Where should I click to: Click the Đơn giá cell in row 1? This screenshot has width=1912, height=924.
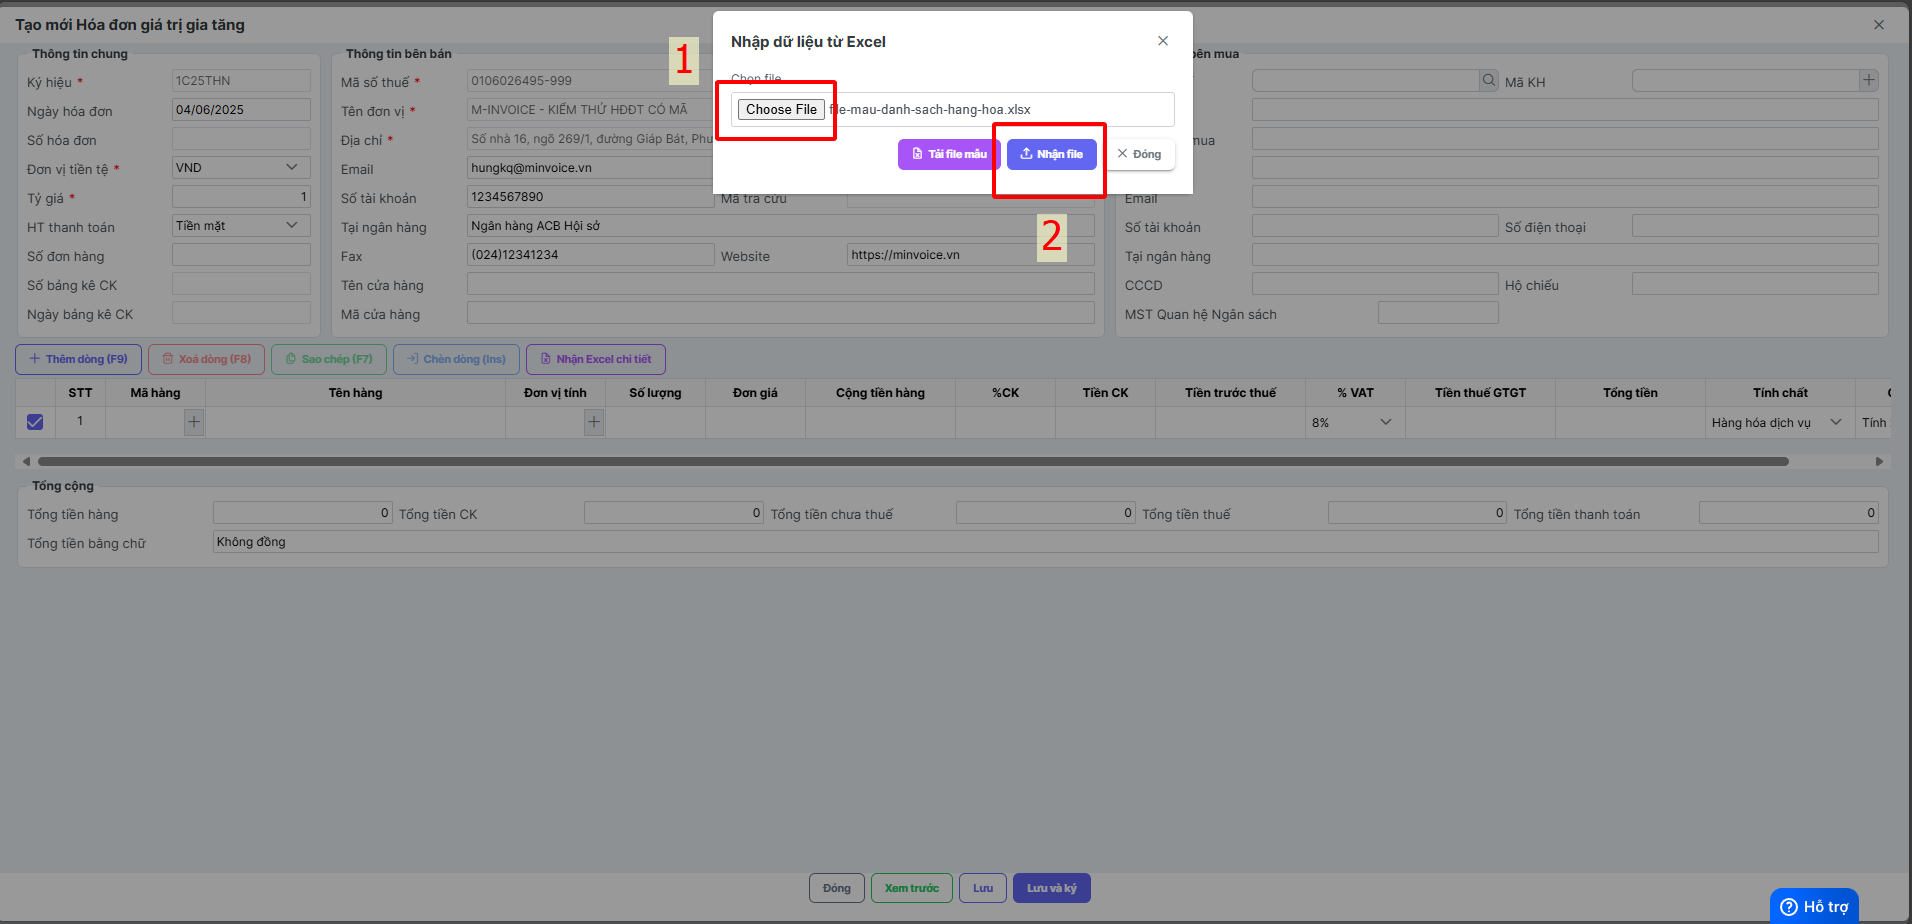coord(755,422)
